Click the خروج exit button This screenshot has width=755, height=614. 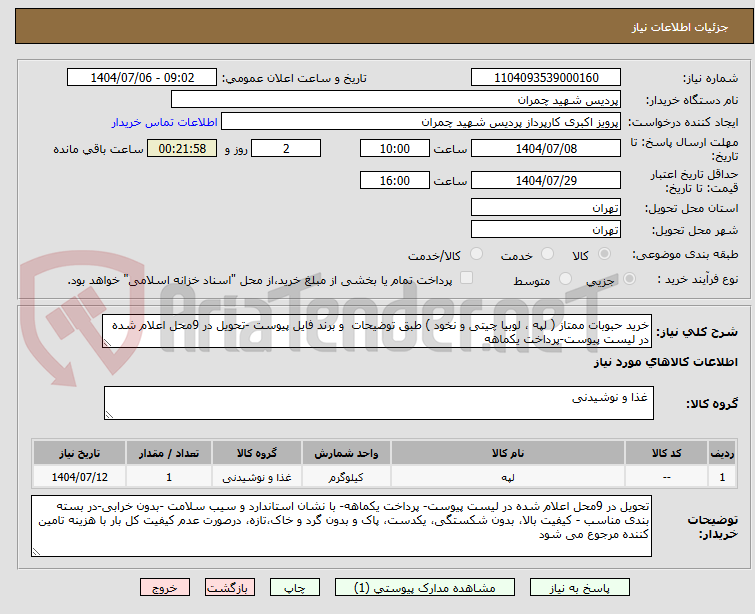coord(165,588)
